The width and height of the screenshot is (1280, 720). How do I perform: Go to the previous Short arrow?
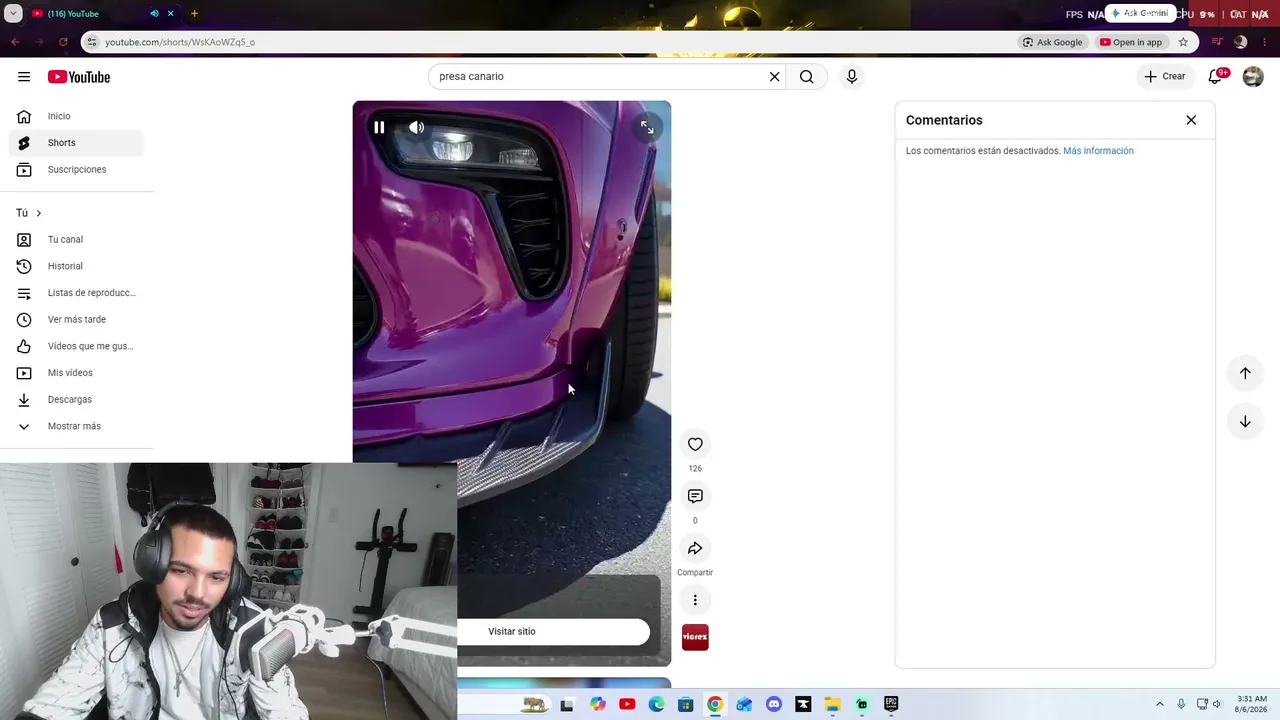coord(1245,373)
